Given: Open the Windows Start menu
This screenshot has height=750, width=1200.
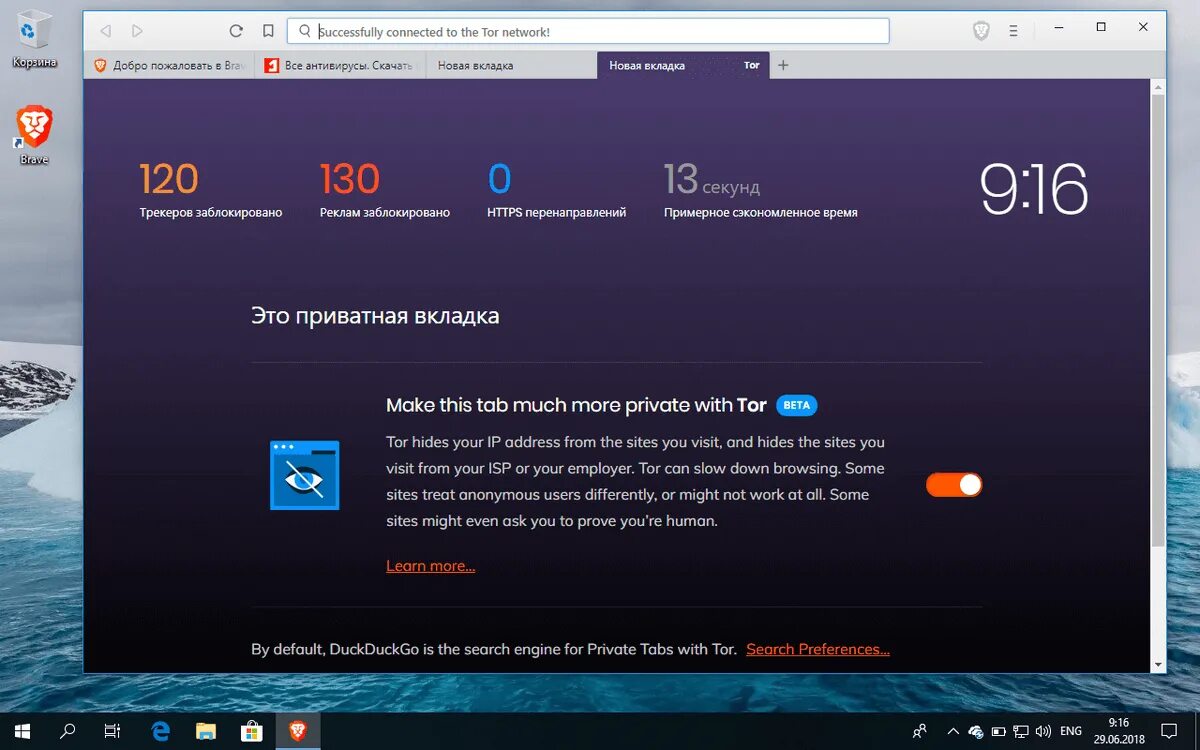Looking at the screenshot, I should 22,731.
